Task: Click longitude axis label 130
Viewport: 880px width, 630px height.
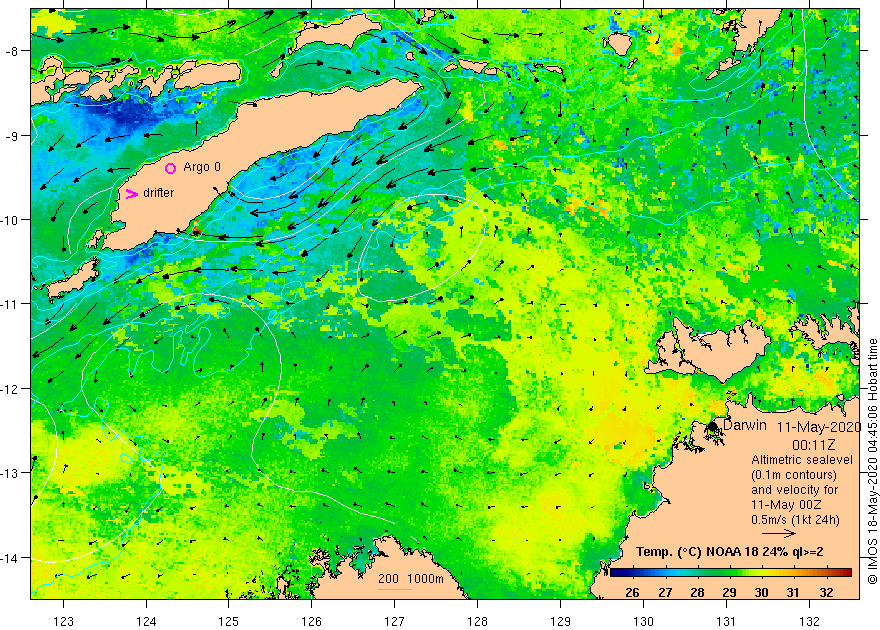Action: [x=643, y=621]
